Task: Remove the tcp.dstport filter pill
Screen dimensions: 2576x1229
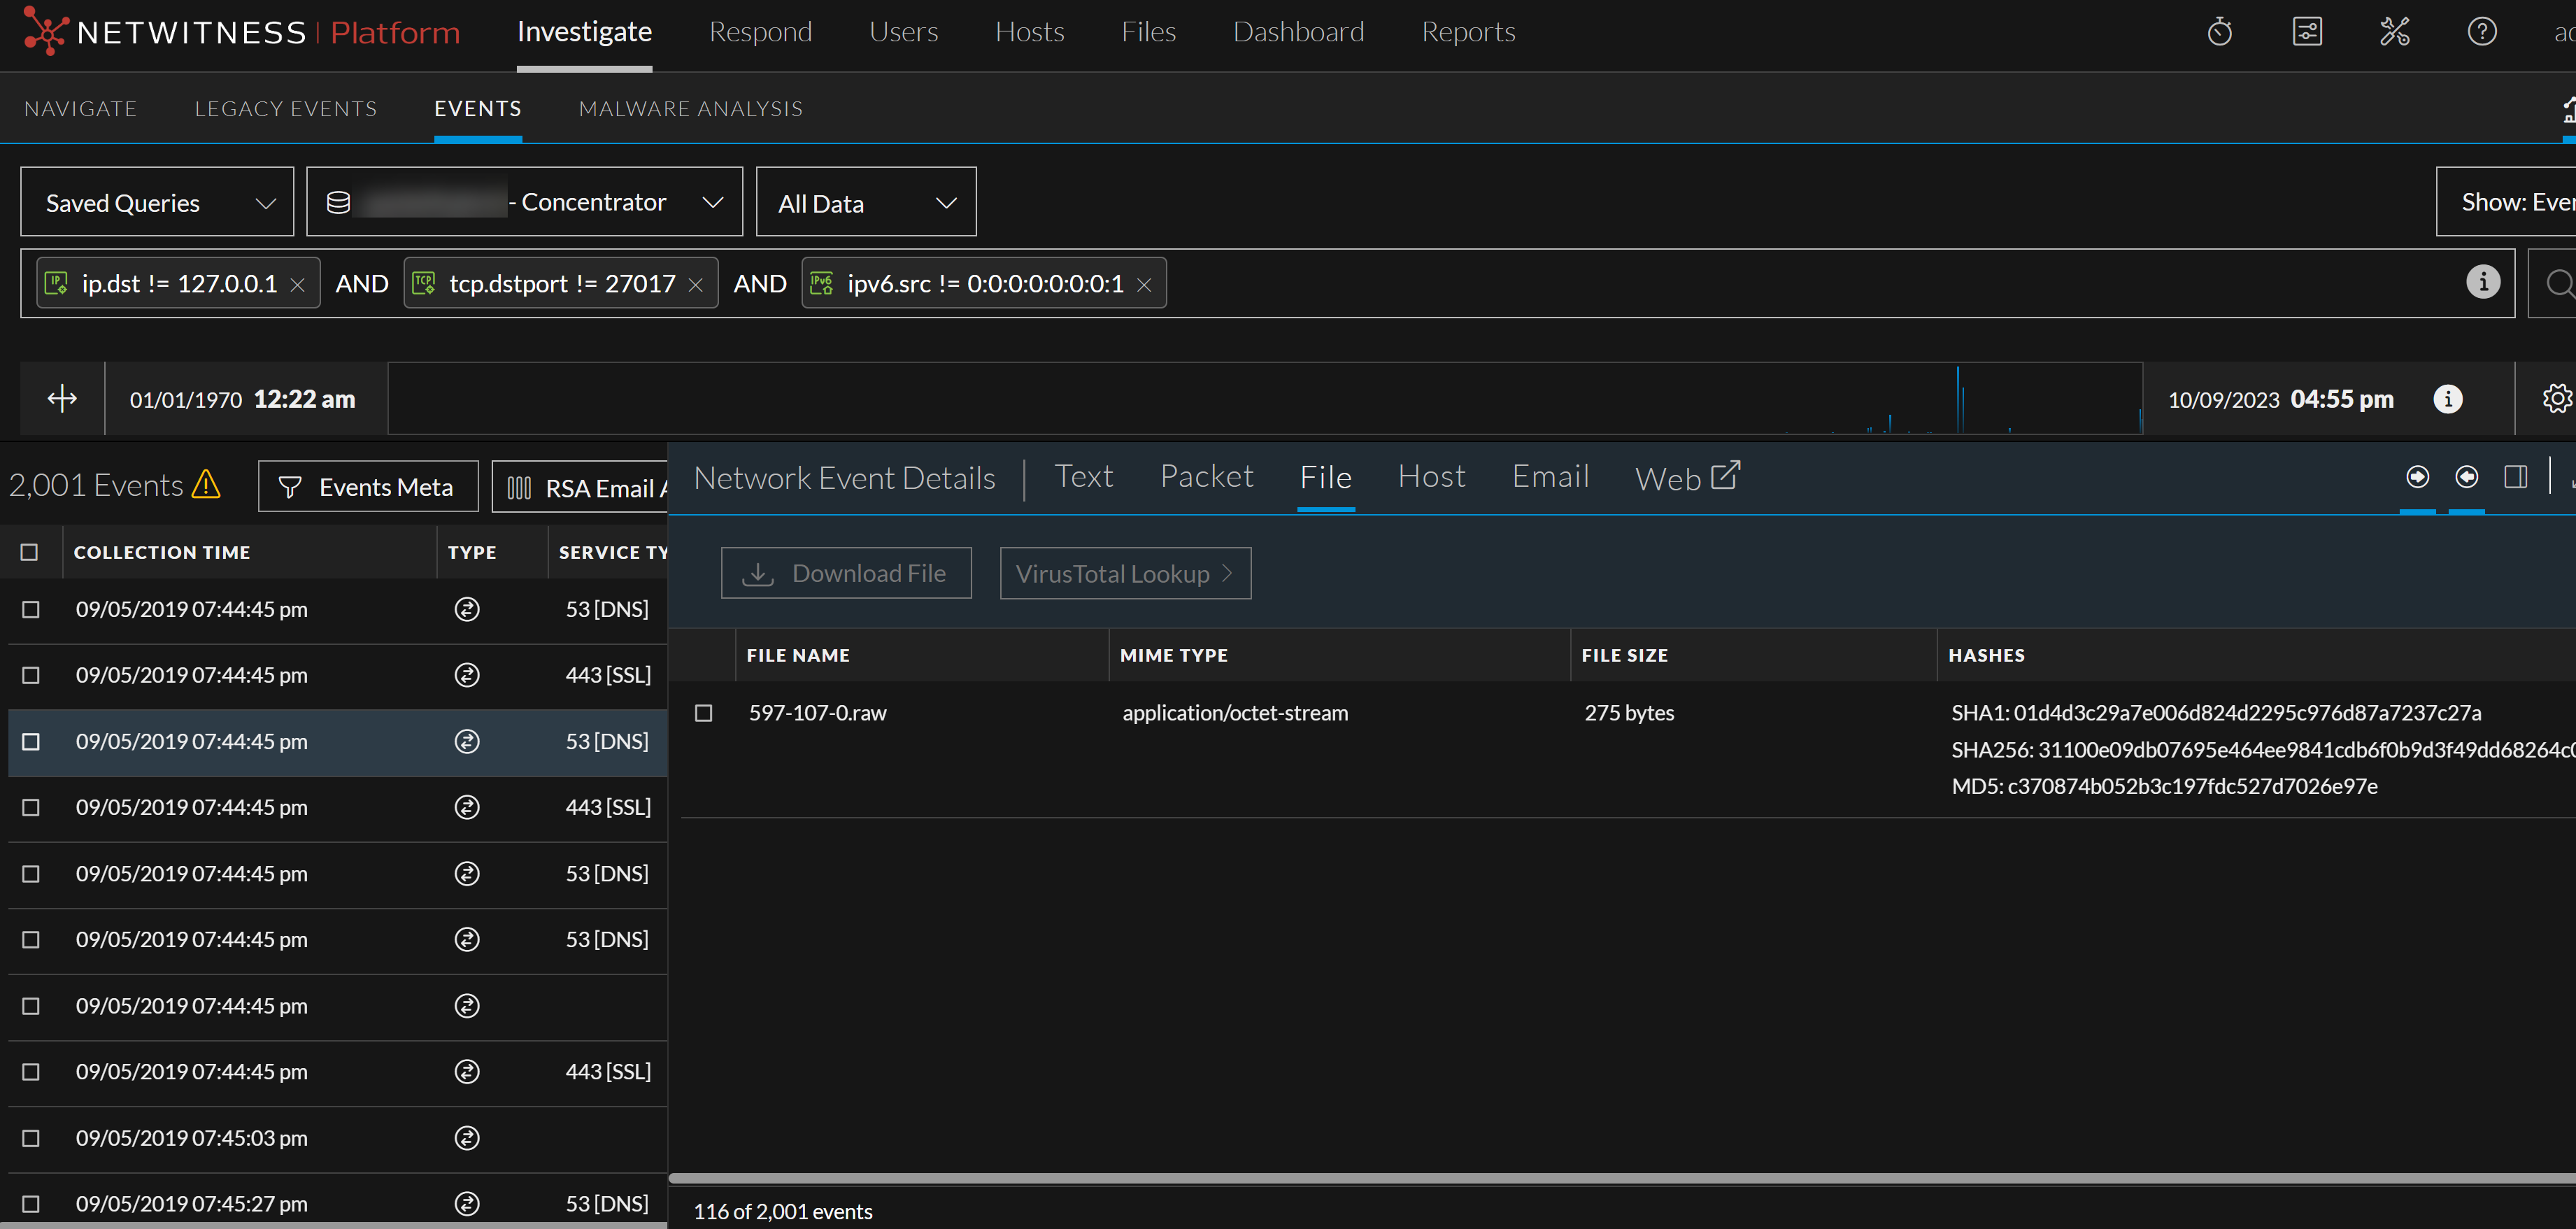Action: point(696,285)
